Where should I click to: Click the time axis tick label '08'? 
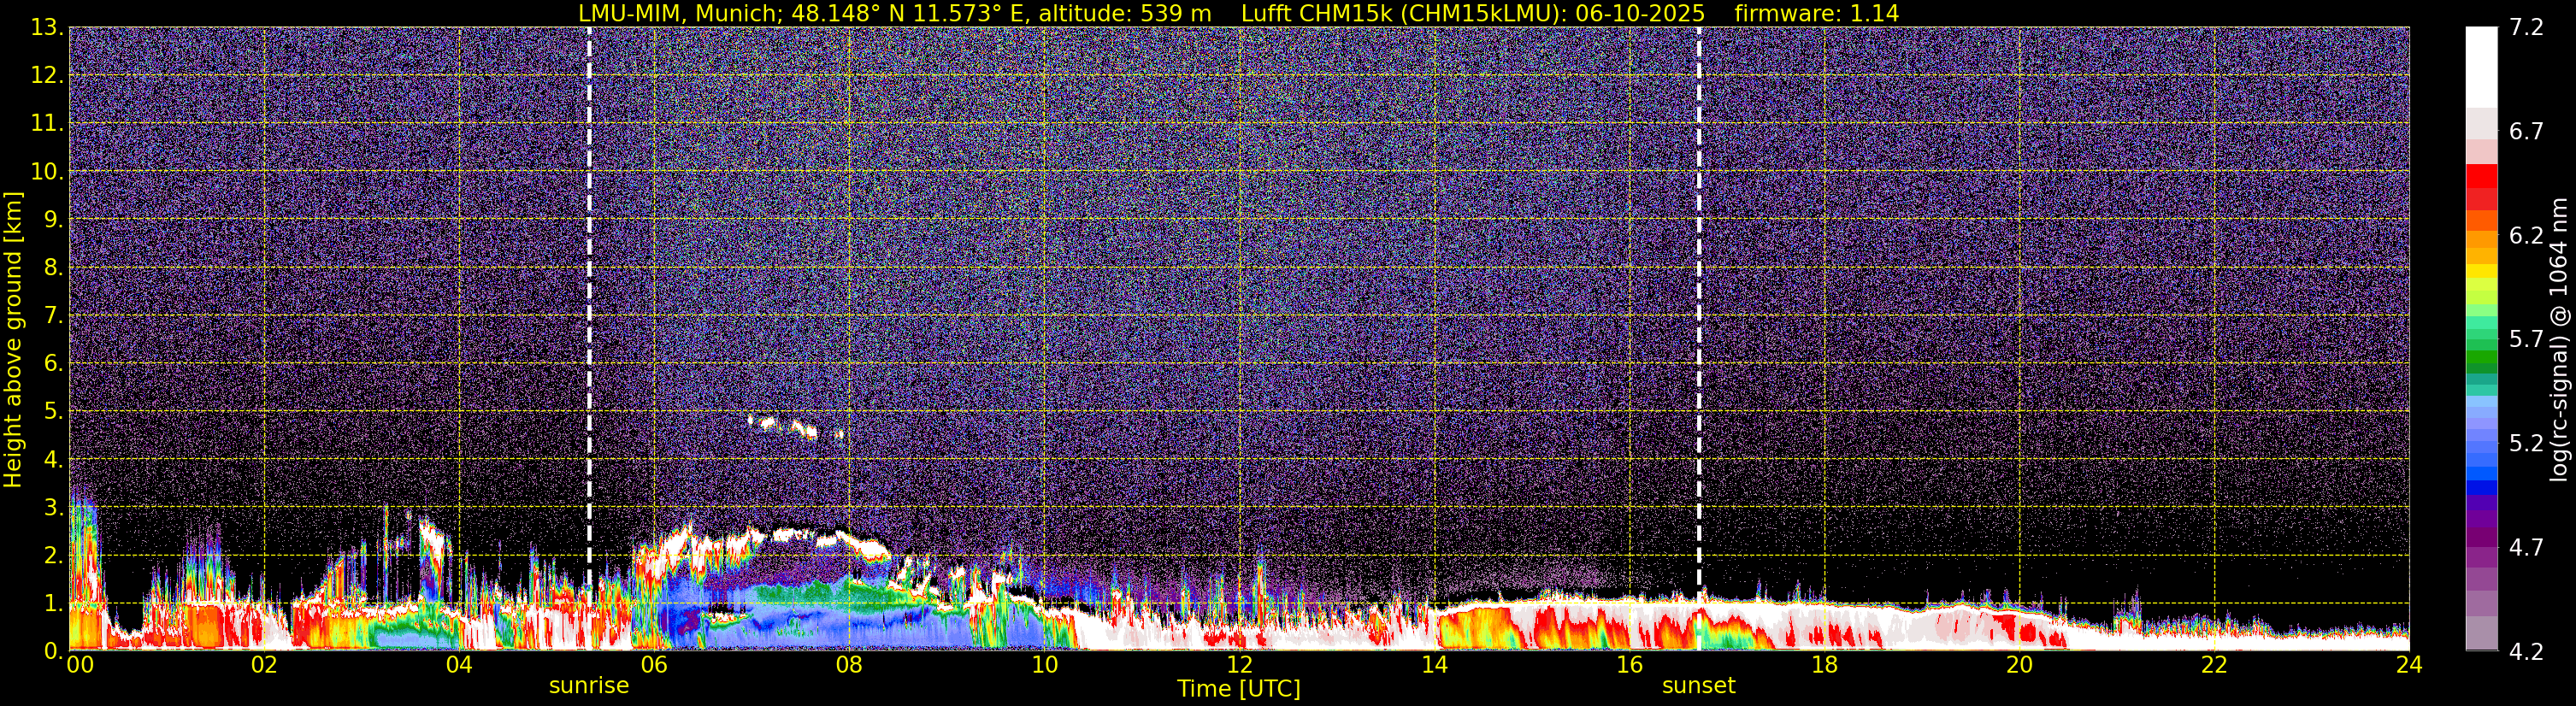click(x=849, y=666)
